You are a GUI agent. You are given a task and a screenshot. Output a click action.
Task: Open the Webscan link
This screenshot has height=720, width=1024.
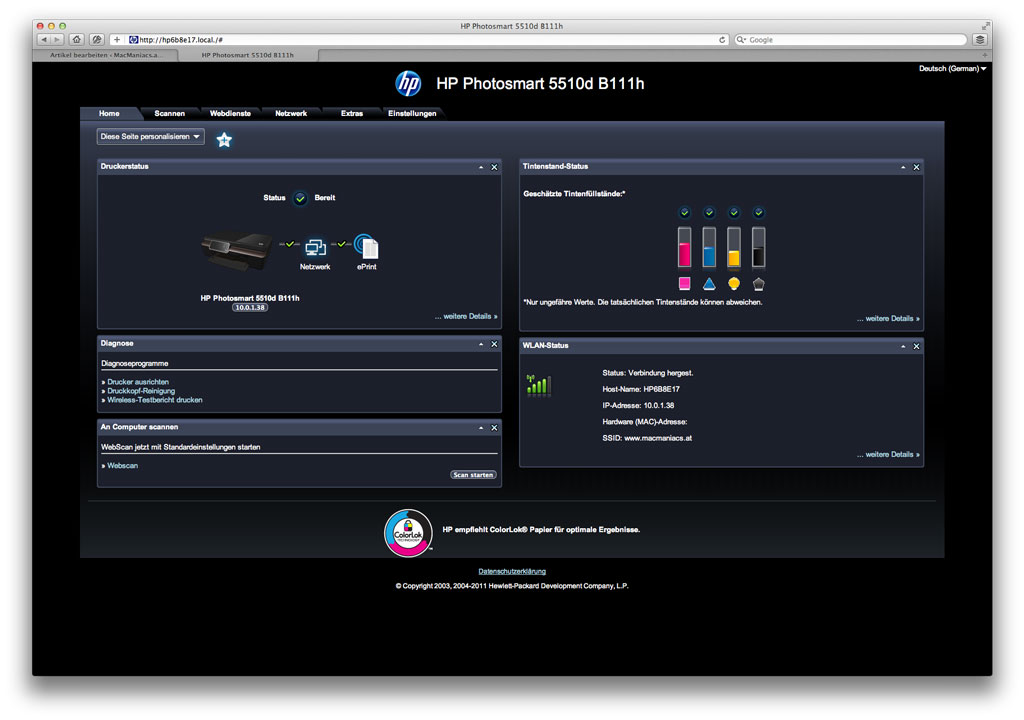[122, 466]
